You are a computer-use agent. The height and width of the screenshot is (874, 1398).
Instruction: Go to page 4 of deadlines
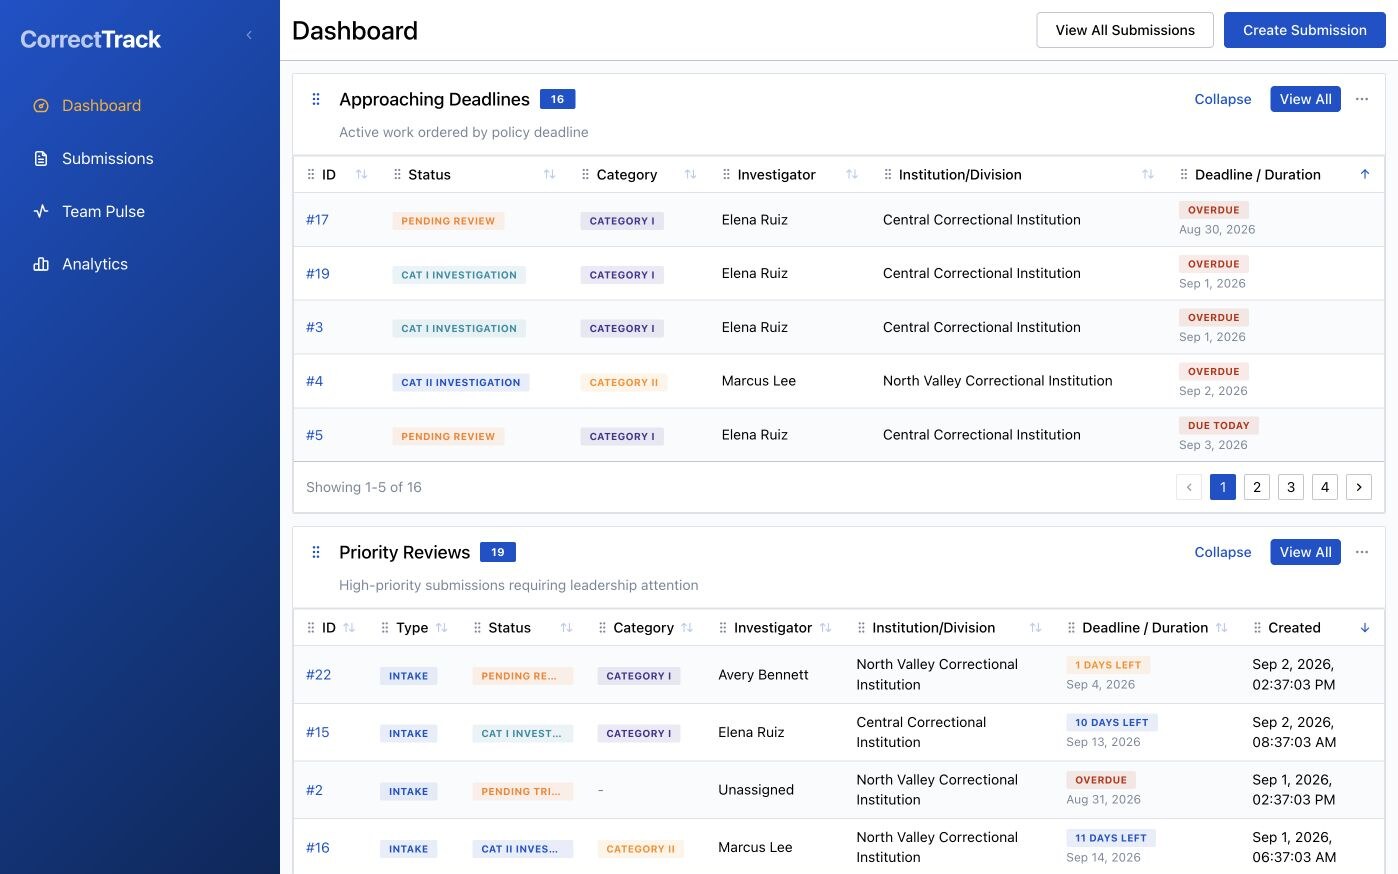point(1325,487)
